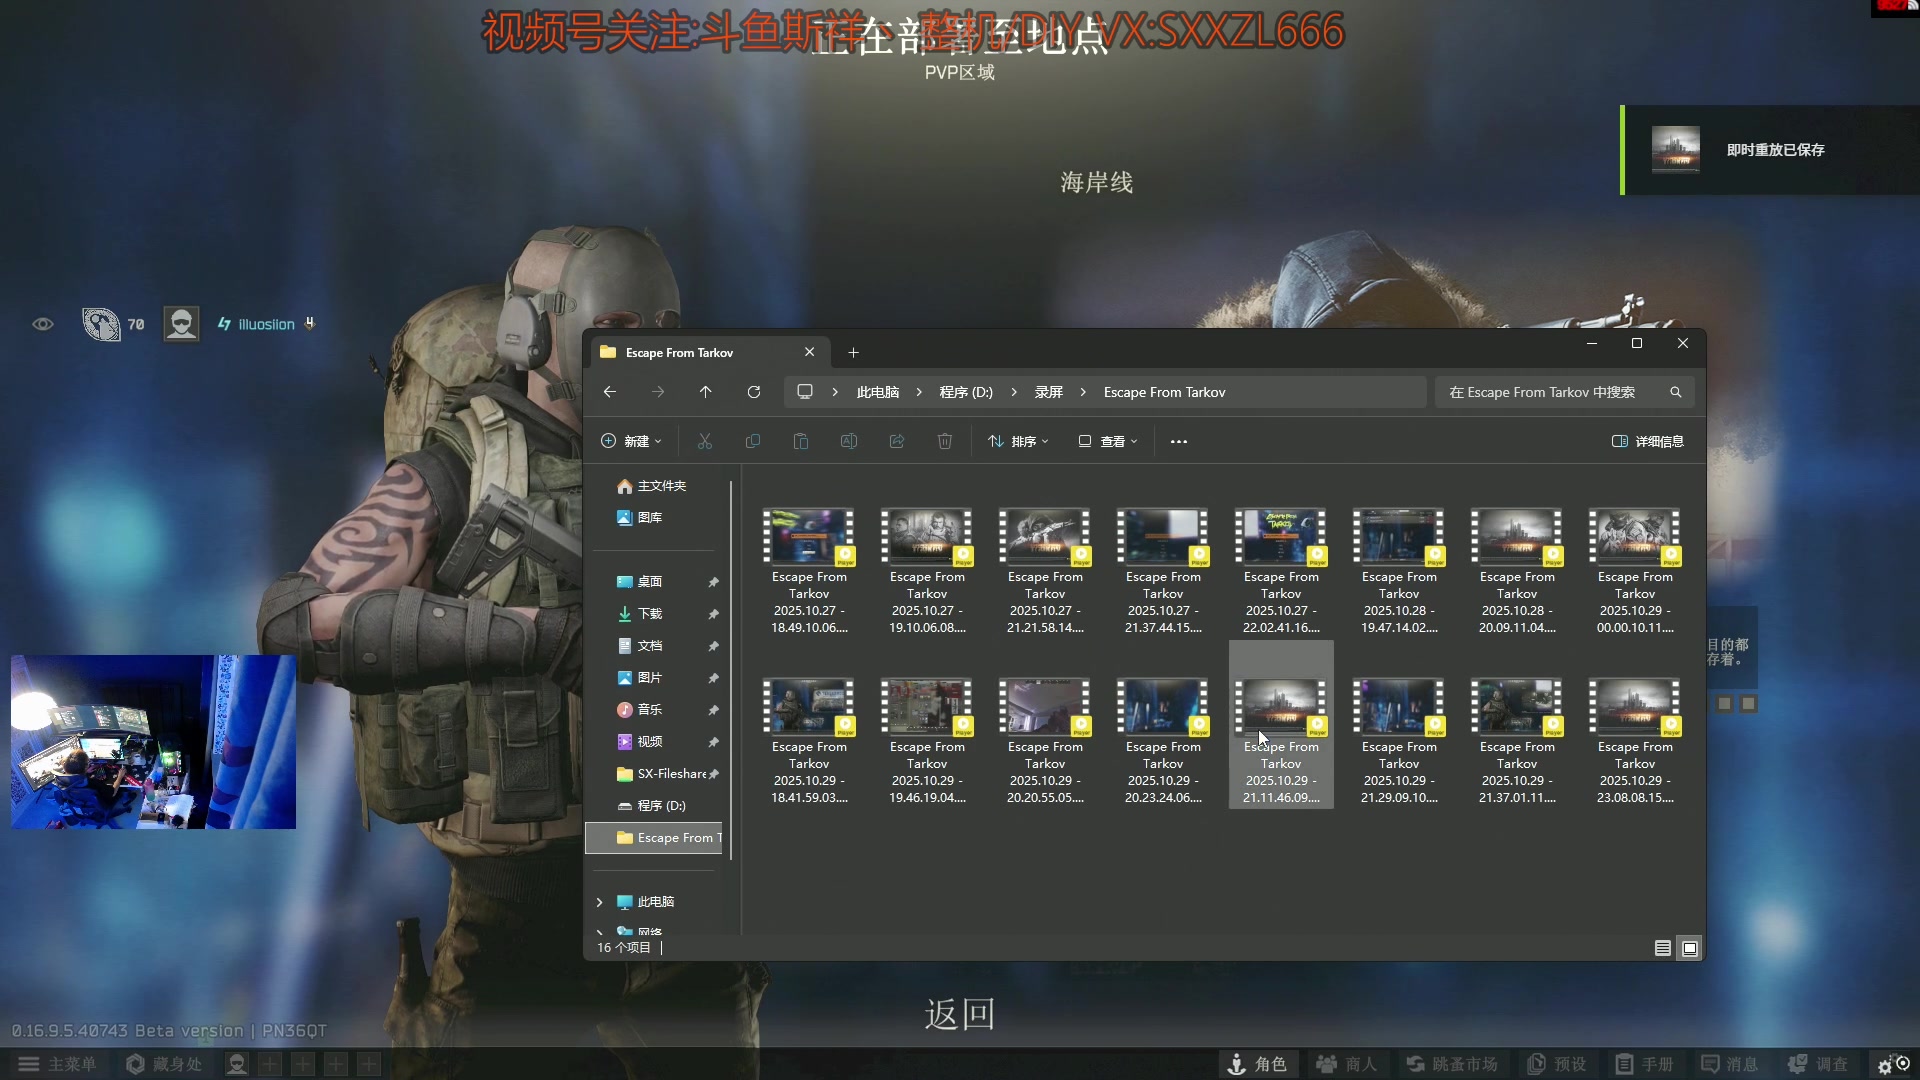Open the 排序 sort dropdown
Screen dimensions: 1920x1080
pos(1018,441)
